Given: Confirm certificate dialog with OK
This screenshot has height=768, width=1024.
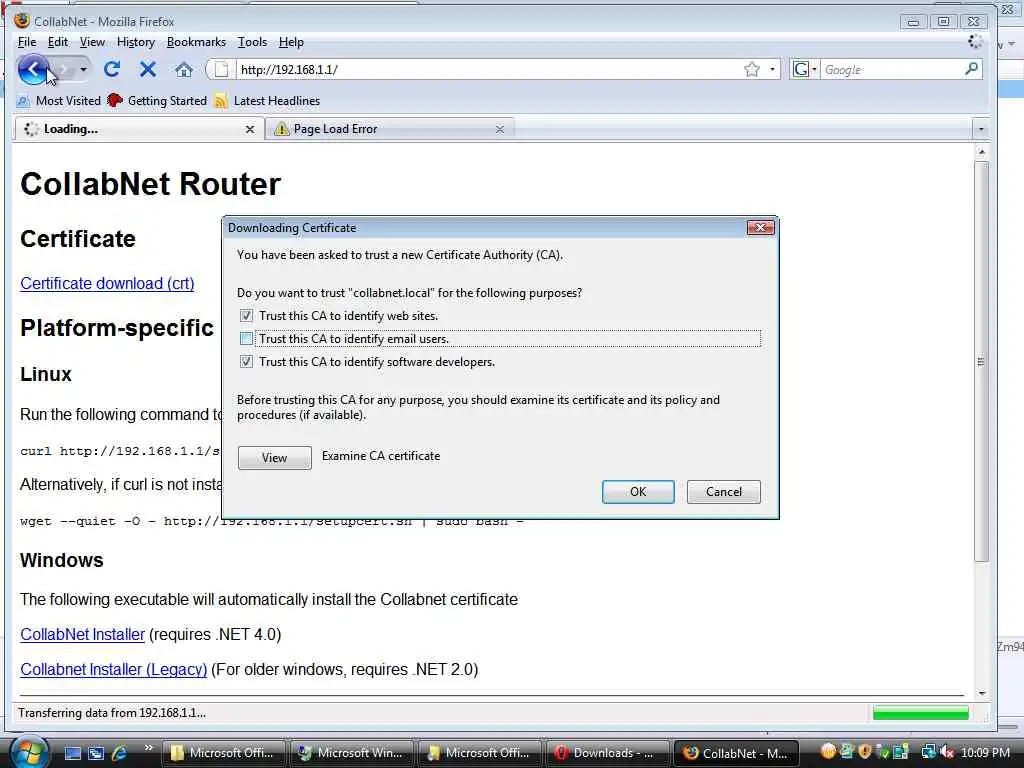Looking at the screenshot, I should click(638, 492).
